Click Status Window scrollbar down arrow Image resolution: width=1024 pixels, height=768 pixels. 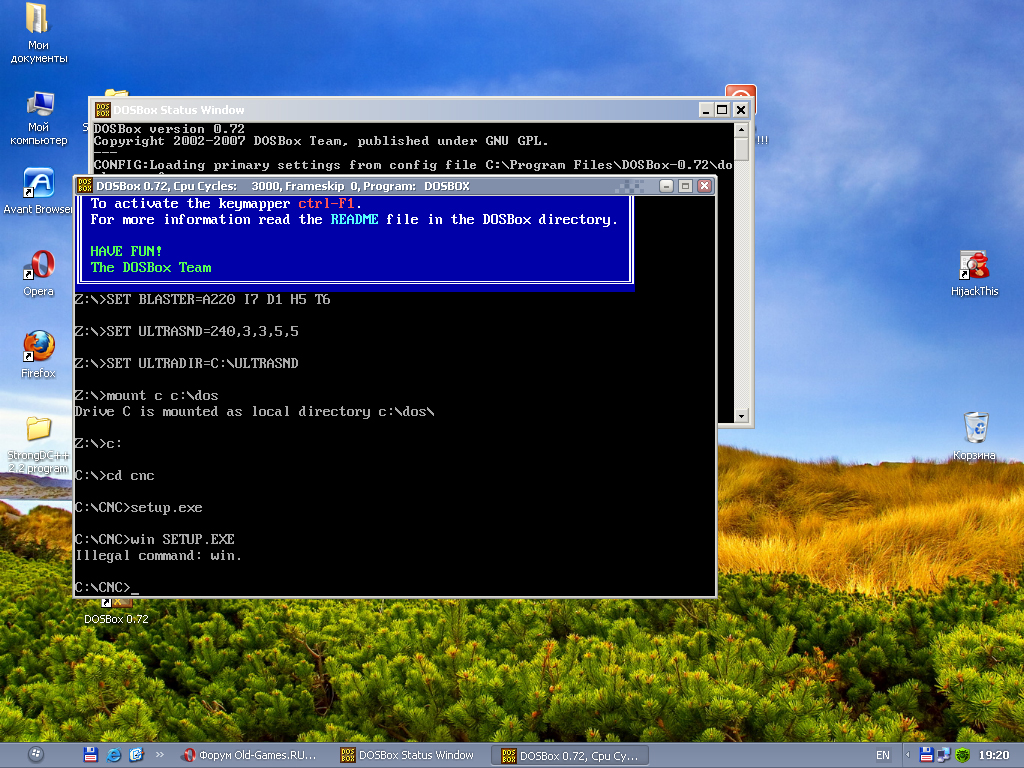tap(741, 416)
